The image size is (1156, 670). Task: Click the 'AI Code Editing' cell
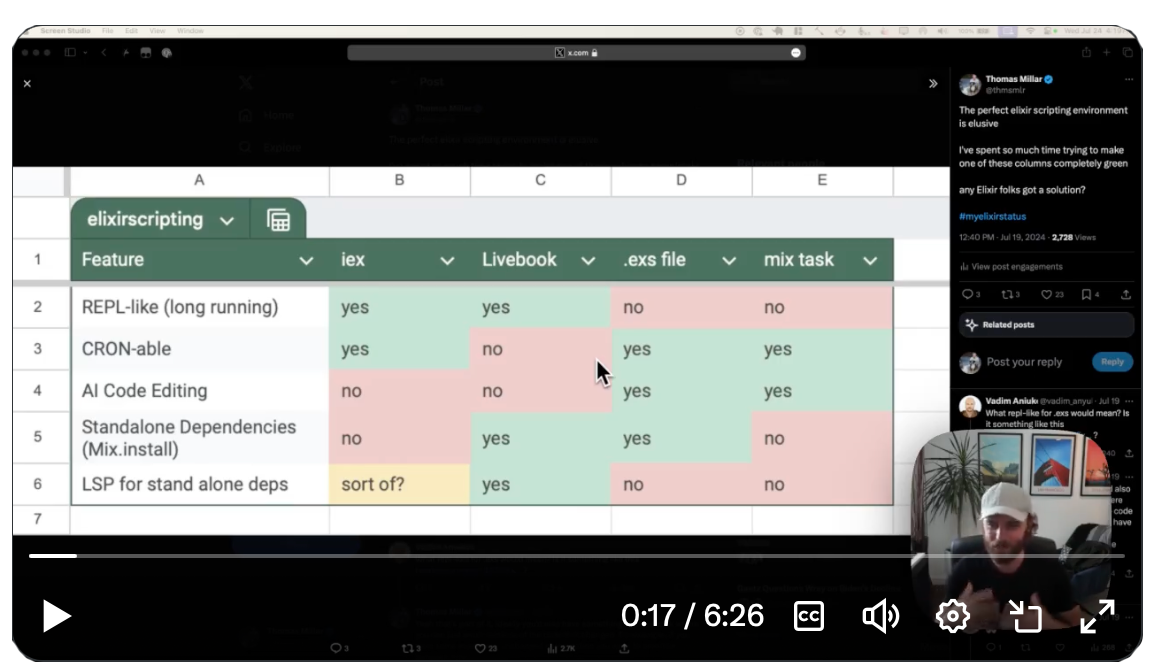pyautogui.click(x=200, y=391)
